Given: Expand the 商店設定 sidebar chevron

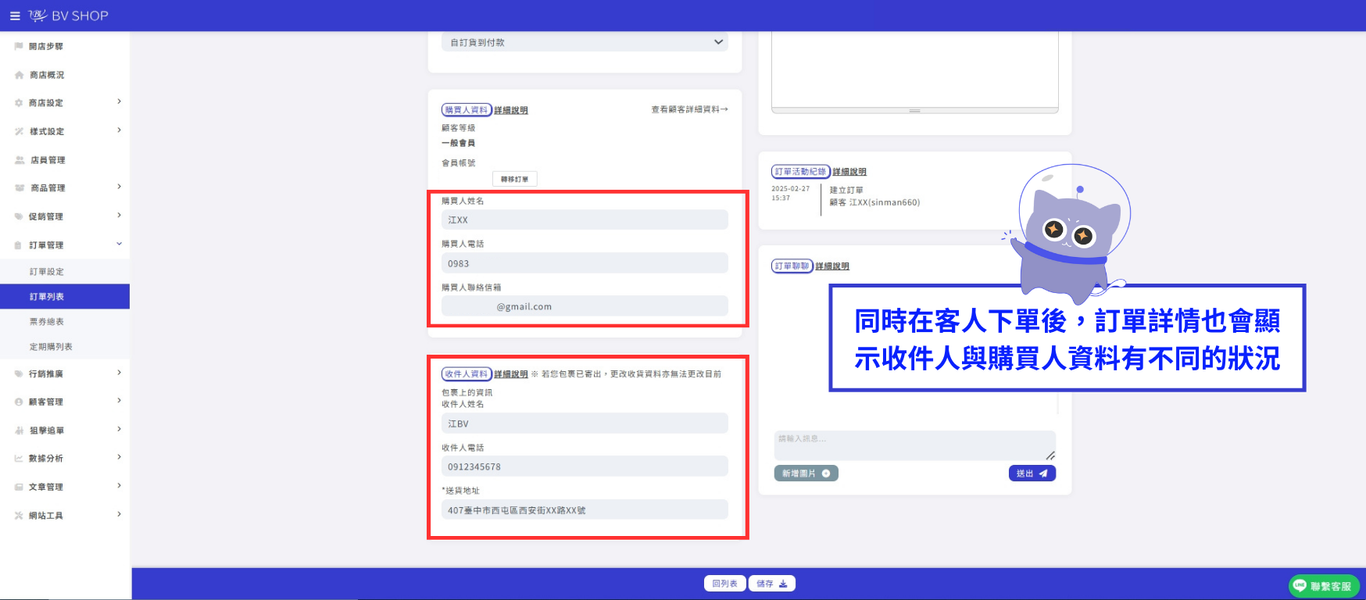Looking at the screenshot, I should coord(119,102).
